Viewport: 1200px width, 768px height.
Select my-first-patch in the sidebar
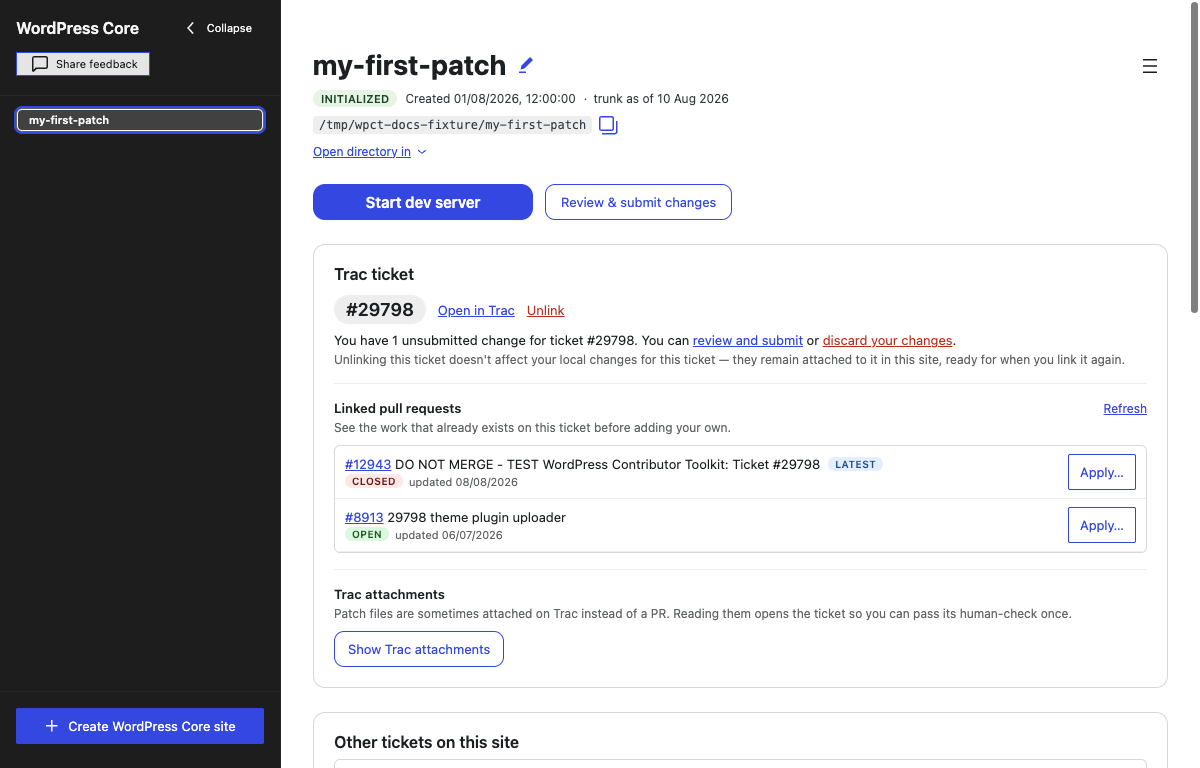pyautogui.click(x=140, y=120)
